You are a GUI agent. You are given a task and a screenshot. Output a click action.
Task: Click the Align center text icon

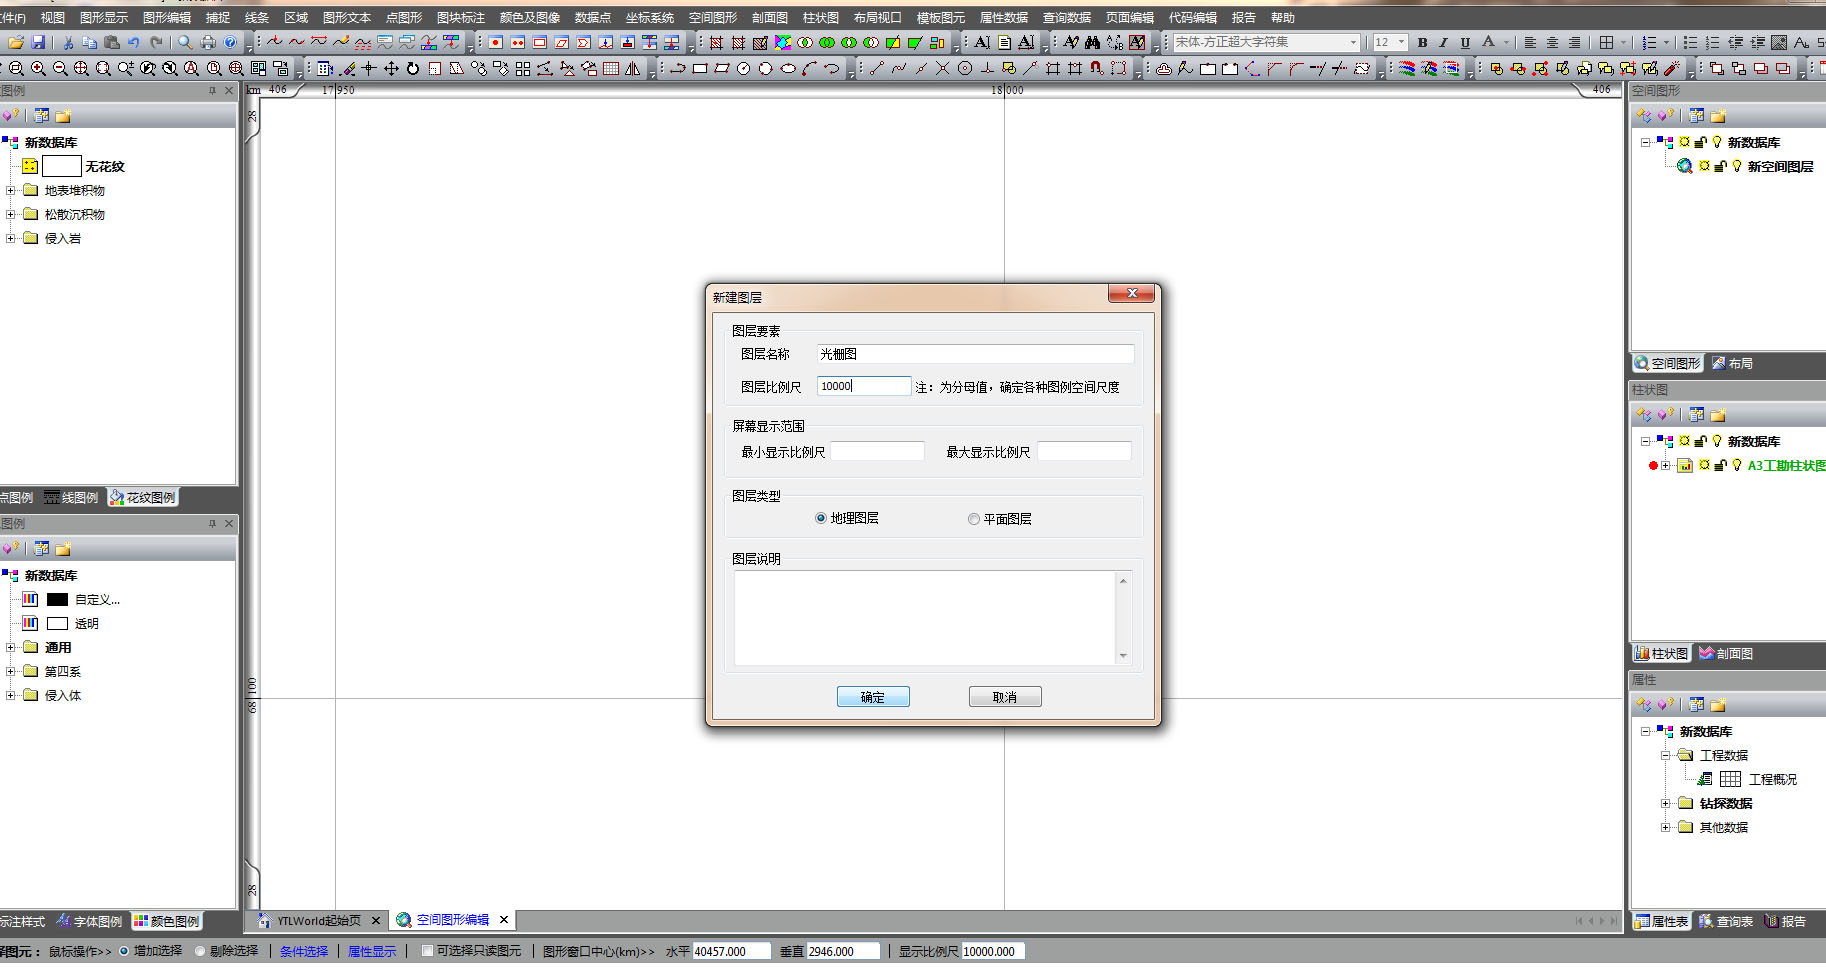pos(1552,42)
